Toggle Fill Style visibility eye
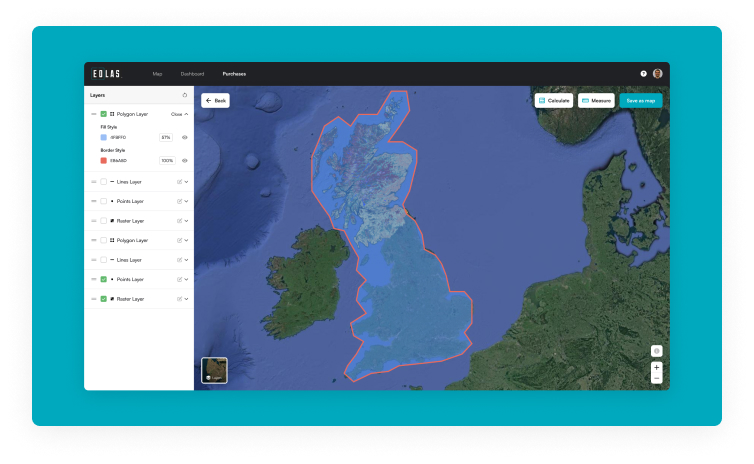Image resolution: width=754 pixels, height=464 pixels. tap(185, 138)
